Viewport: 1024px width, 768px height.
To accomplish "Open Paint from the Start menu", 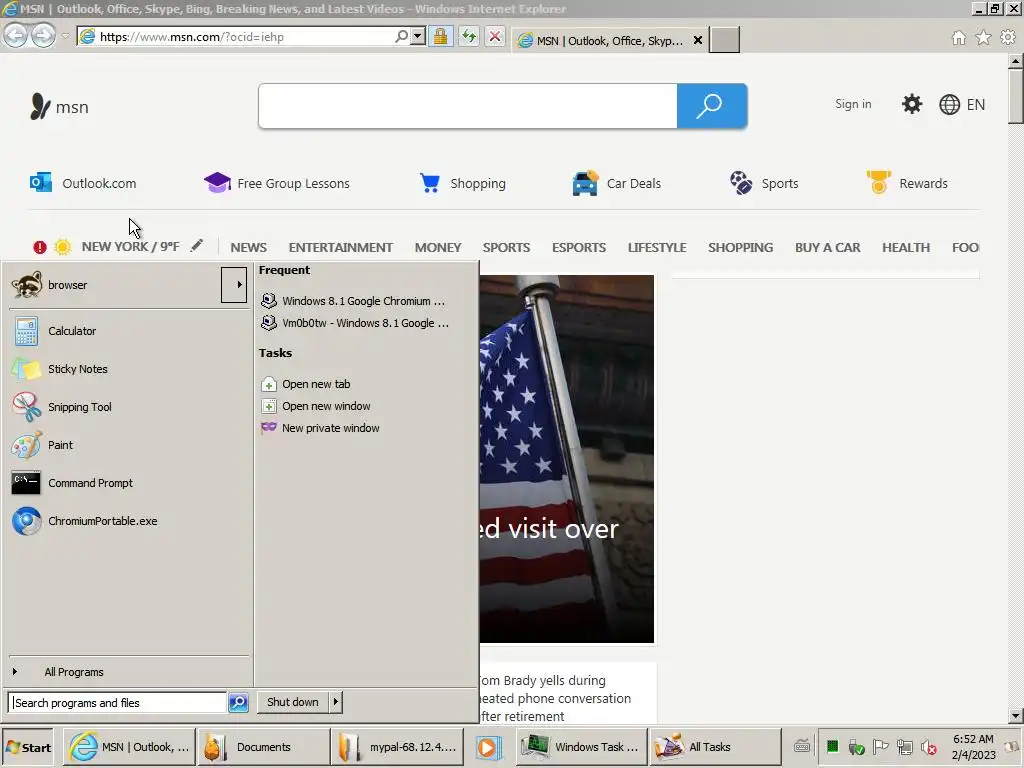I will pyautogui.click(x=129, y=445).
